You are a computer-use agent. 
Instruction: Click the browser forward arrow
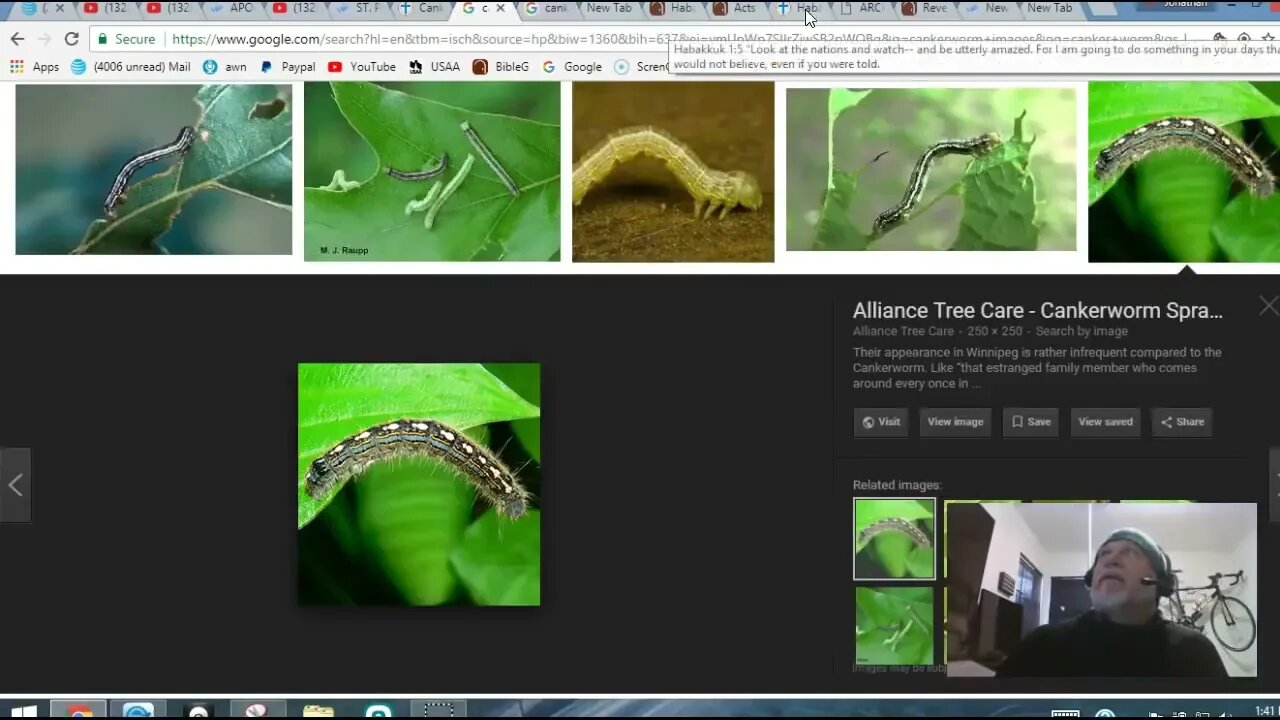44,39
